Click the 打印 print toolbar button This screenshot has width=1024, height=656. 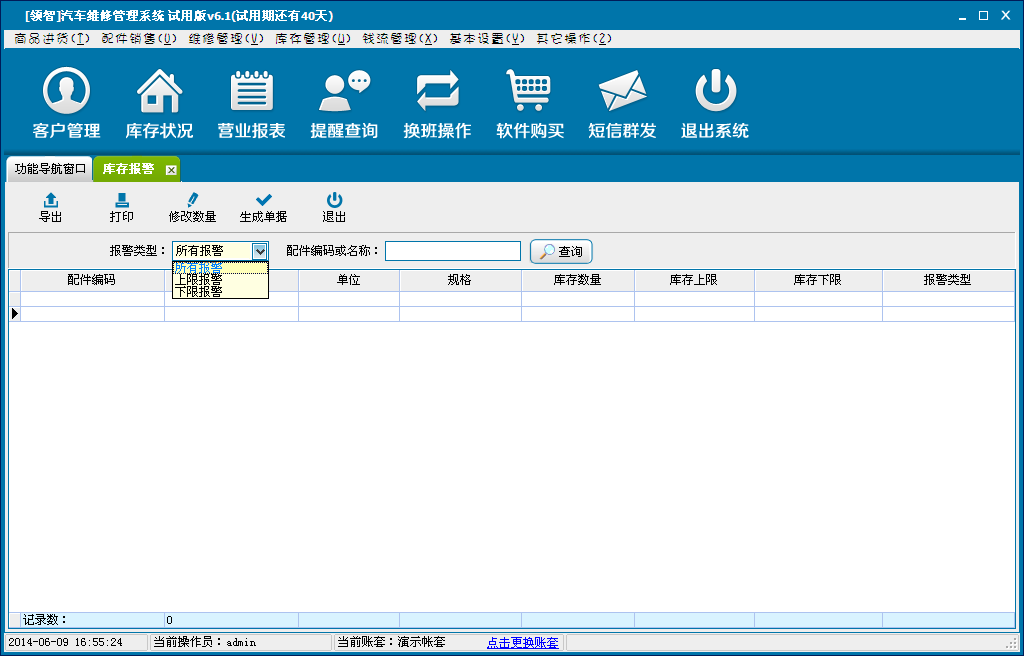[x=121, y=208]
